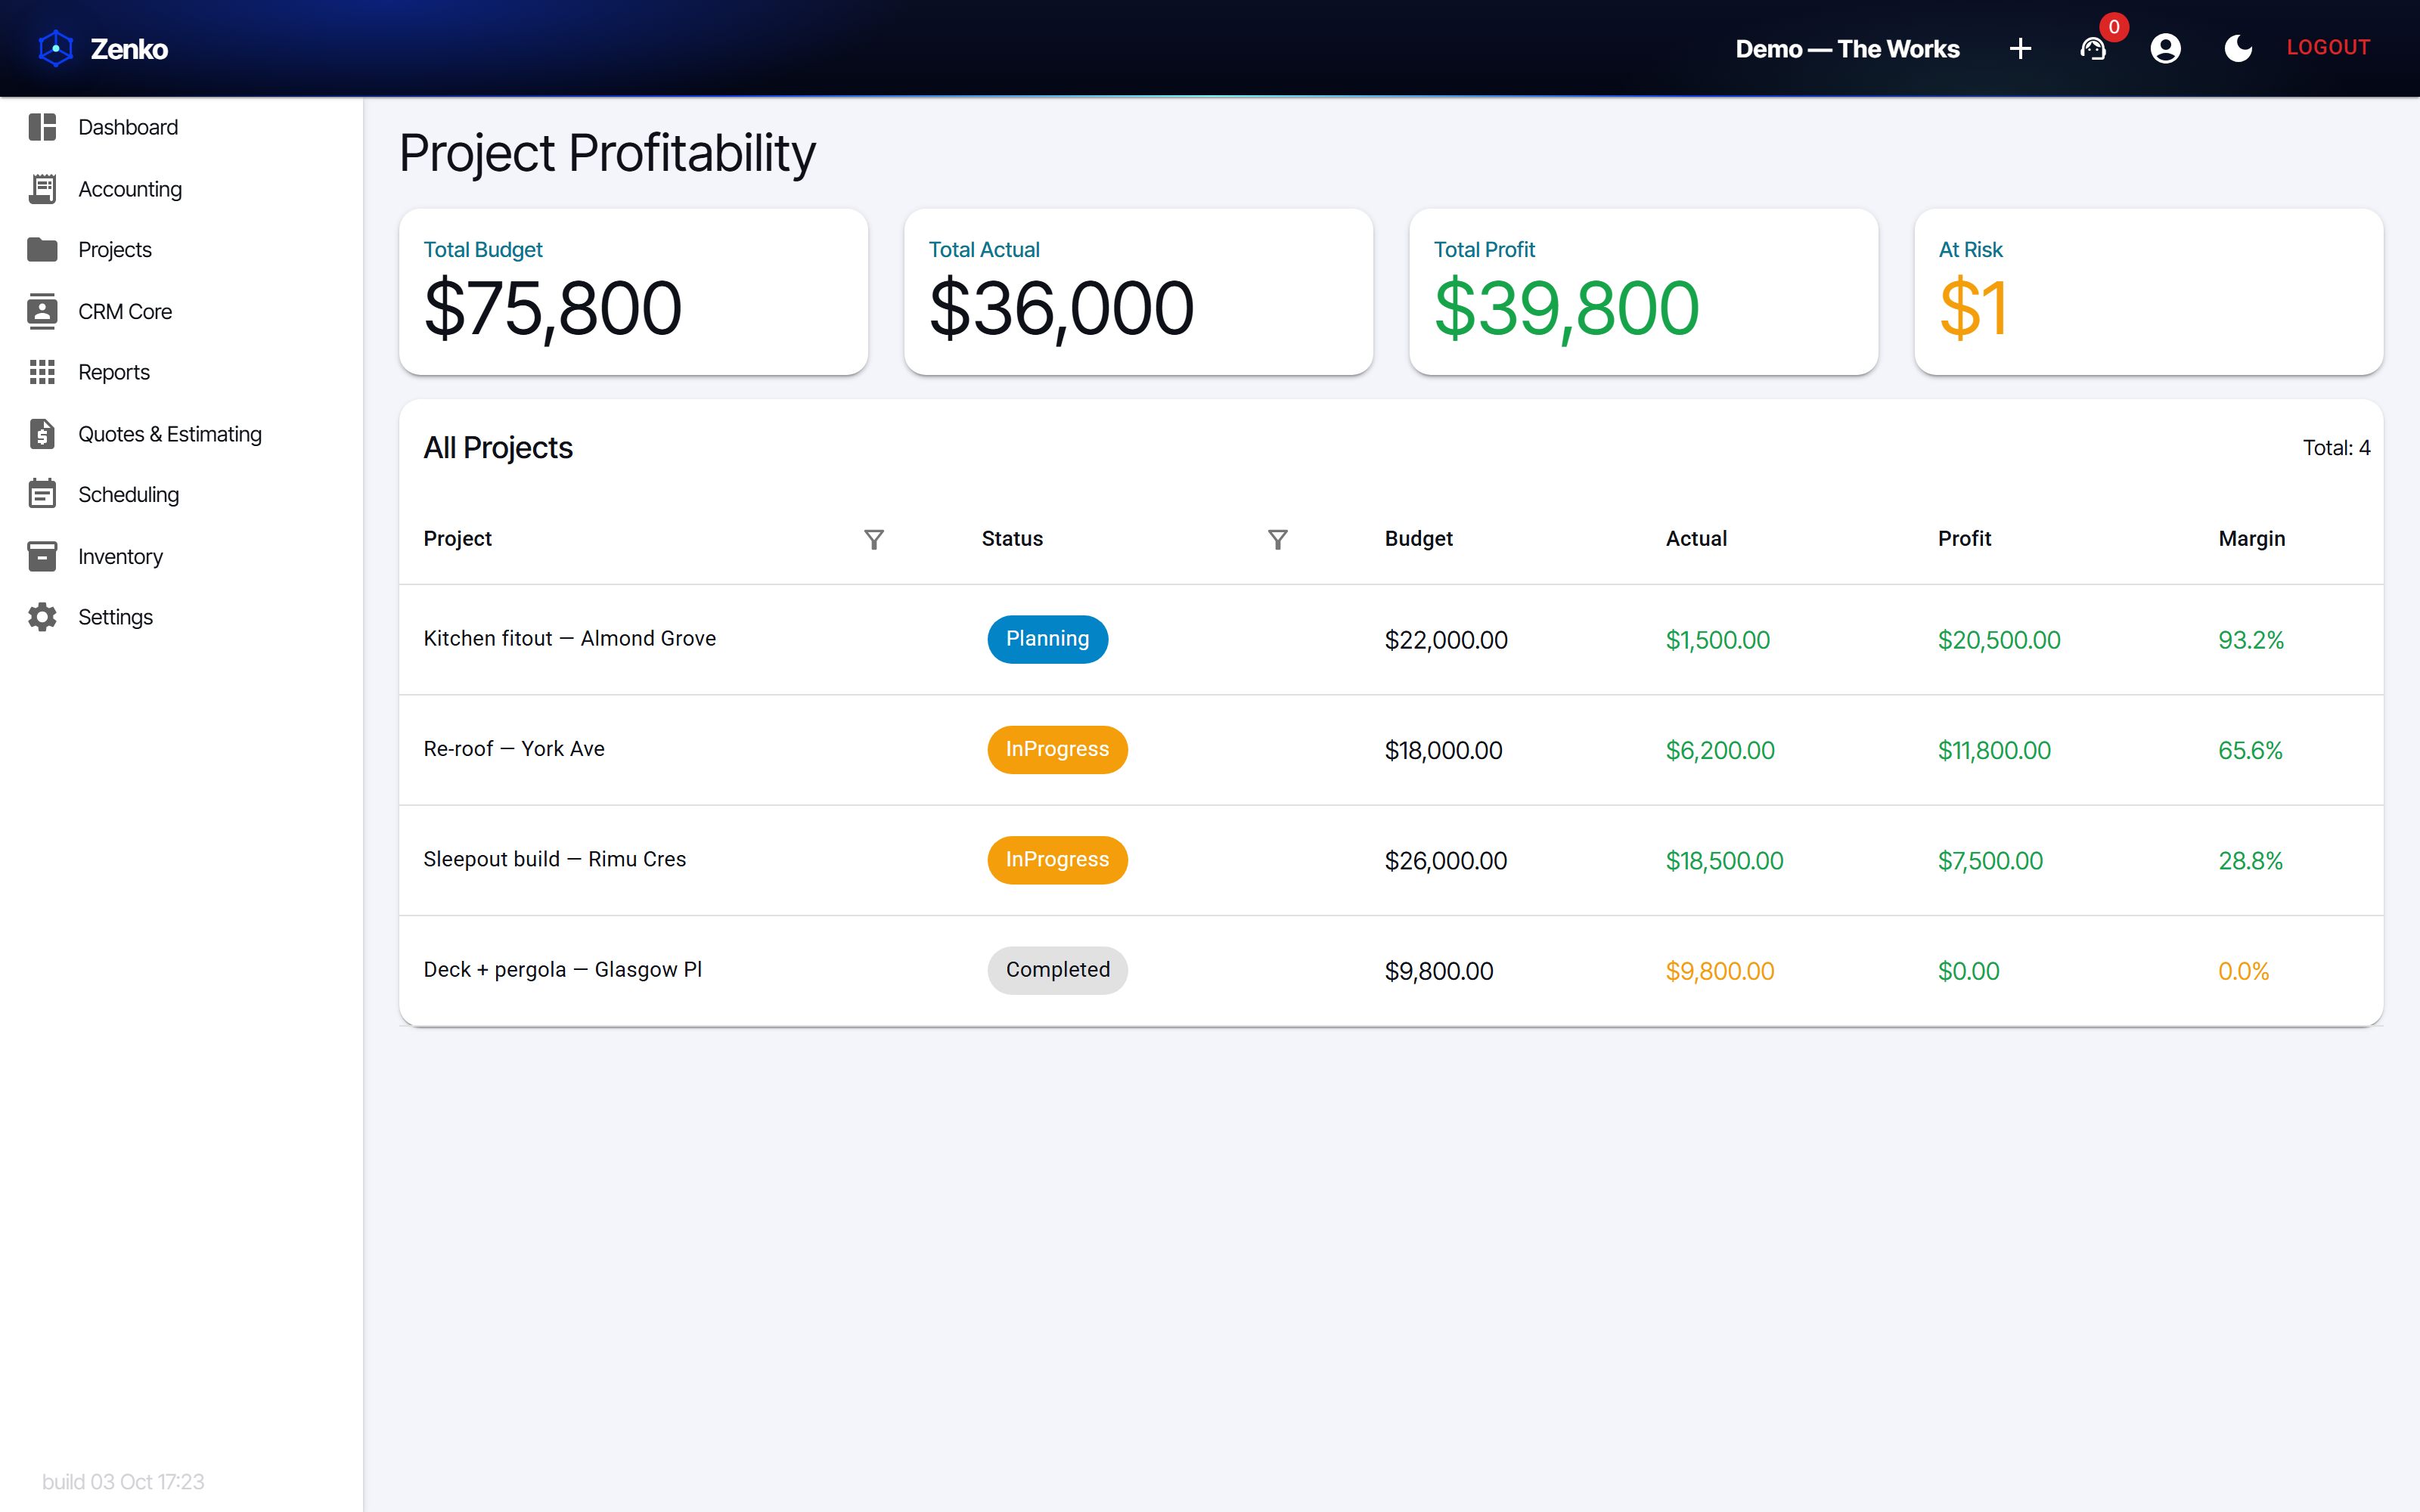This screenshot has width=2420, height=1512.
Task: Click Profit column header
Action: [1964, 539]
